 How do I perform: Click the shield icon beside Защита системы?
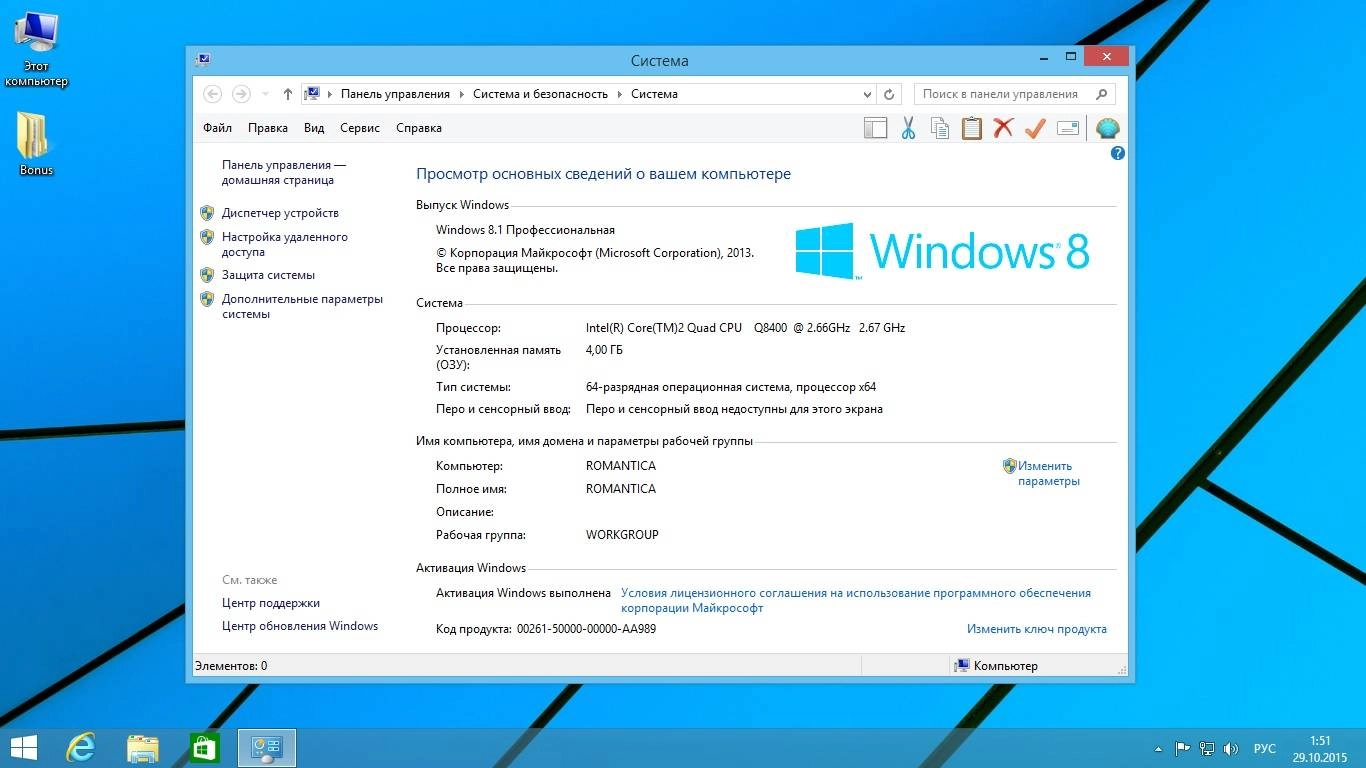pos(207,275)
